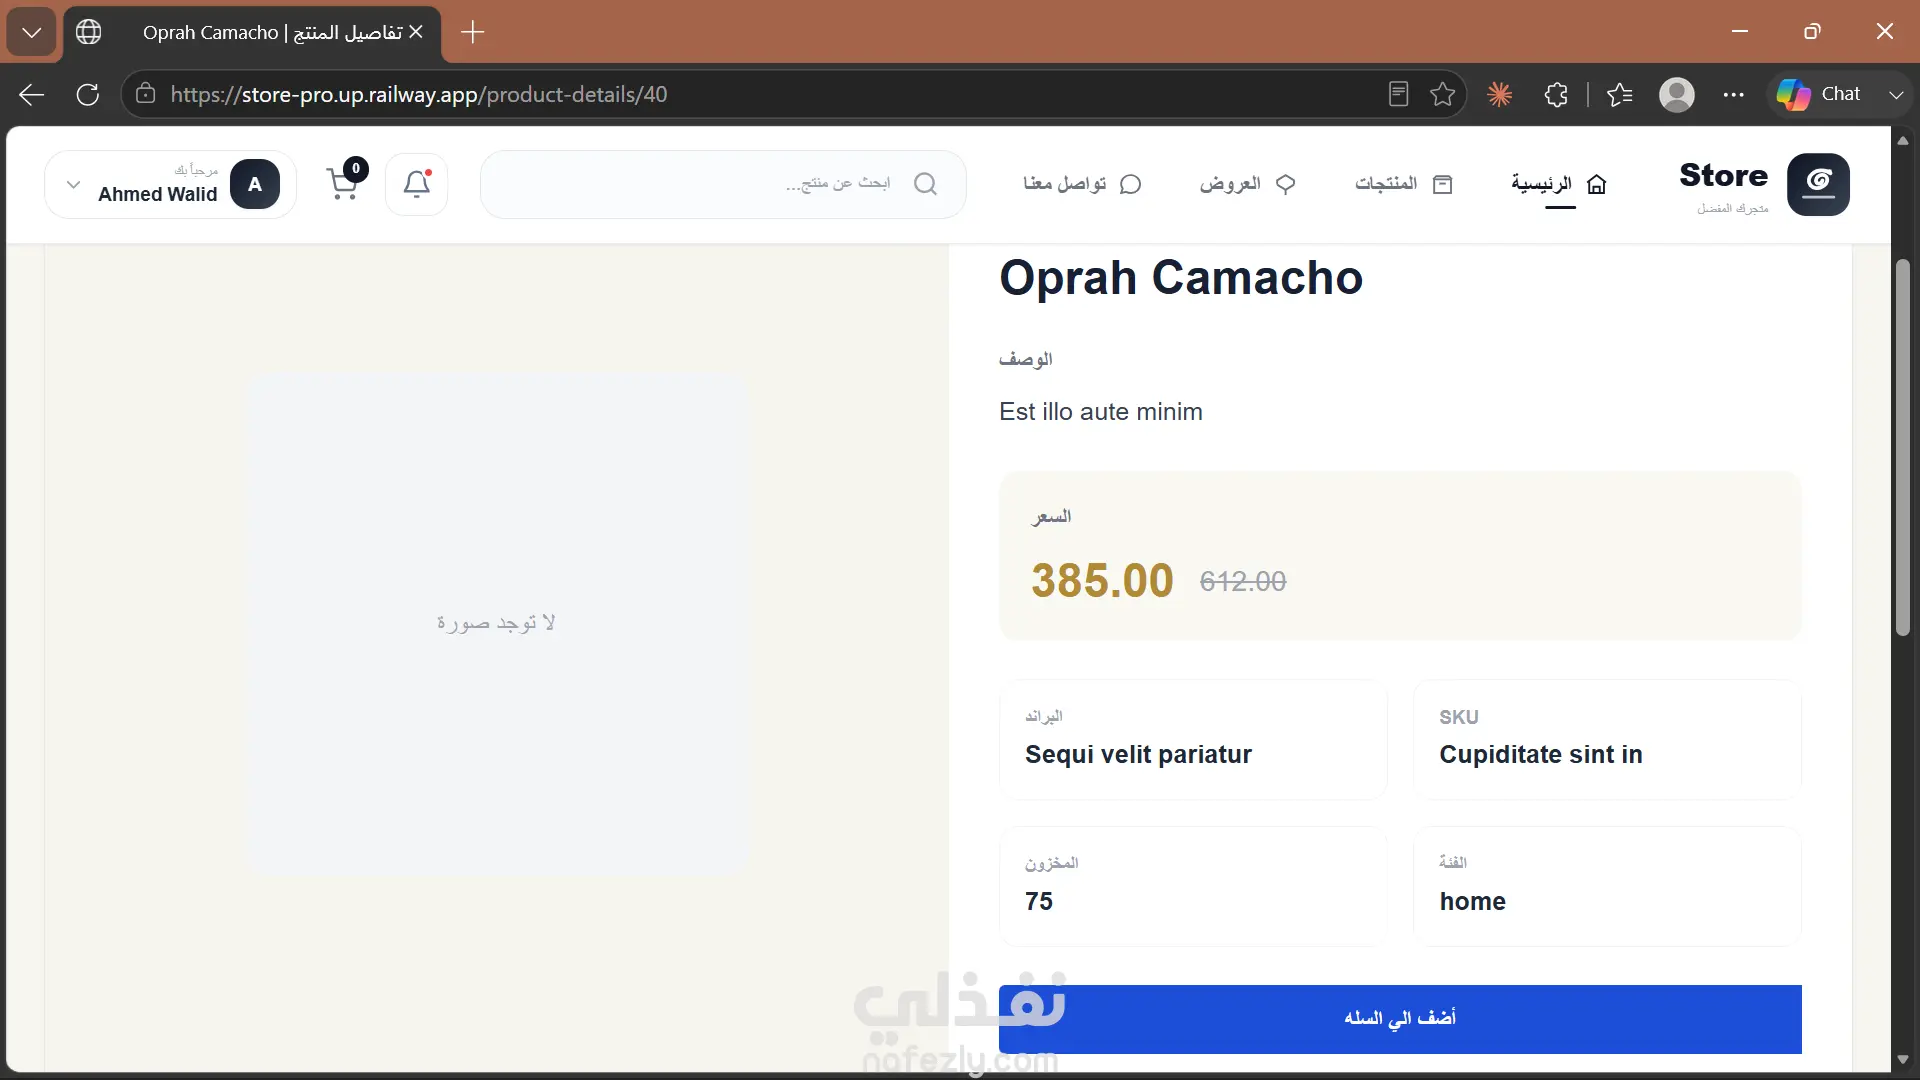Open the shopping cart icon

pos(343,184)
